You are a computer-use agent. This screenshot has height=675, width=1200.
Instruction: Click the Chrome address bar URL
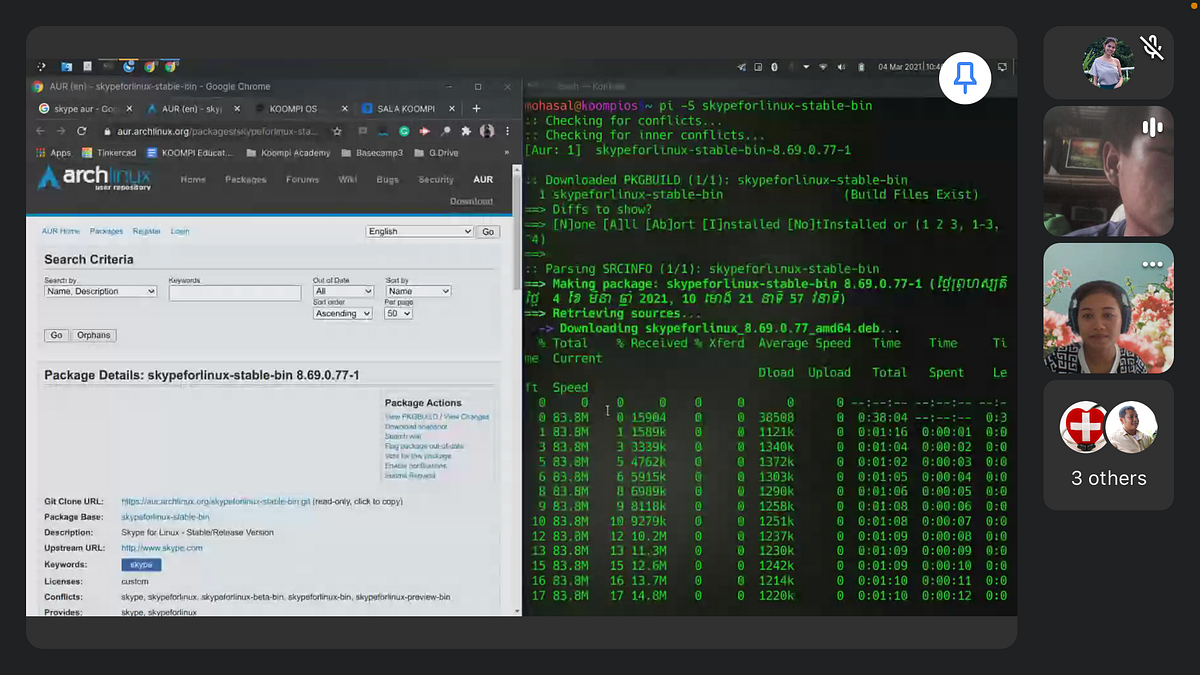click(x=218, y=131)
